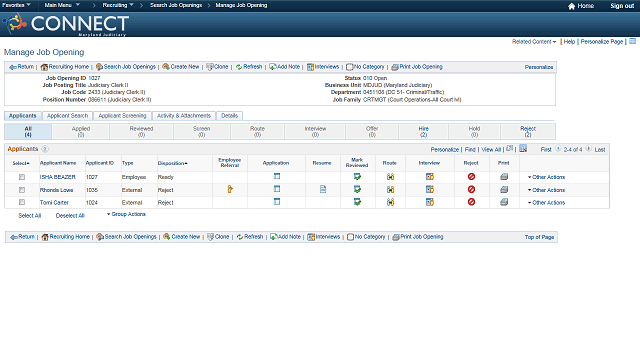Image resolution: width=640 pixels, height=360 pixels.
Task: Filter applicants by Hire (2)
Action: 423,131
